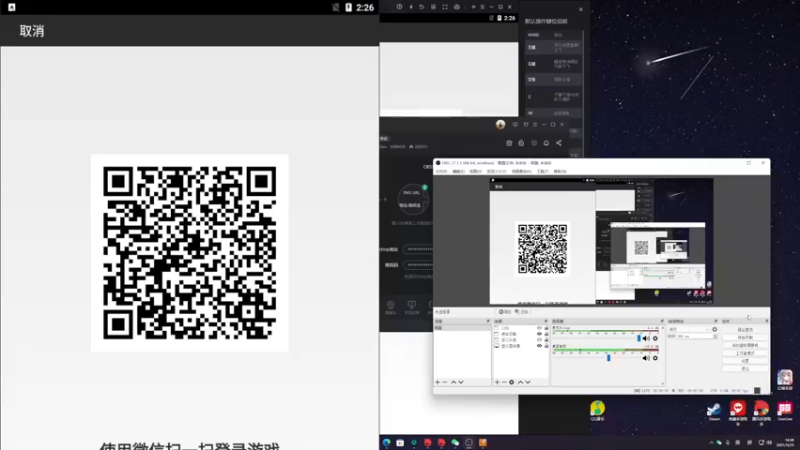This screenshot has width=800, height=450.
Task: Click the fullscreen corners icon in emulator title bar
Action: click(444, 7)
